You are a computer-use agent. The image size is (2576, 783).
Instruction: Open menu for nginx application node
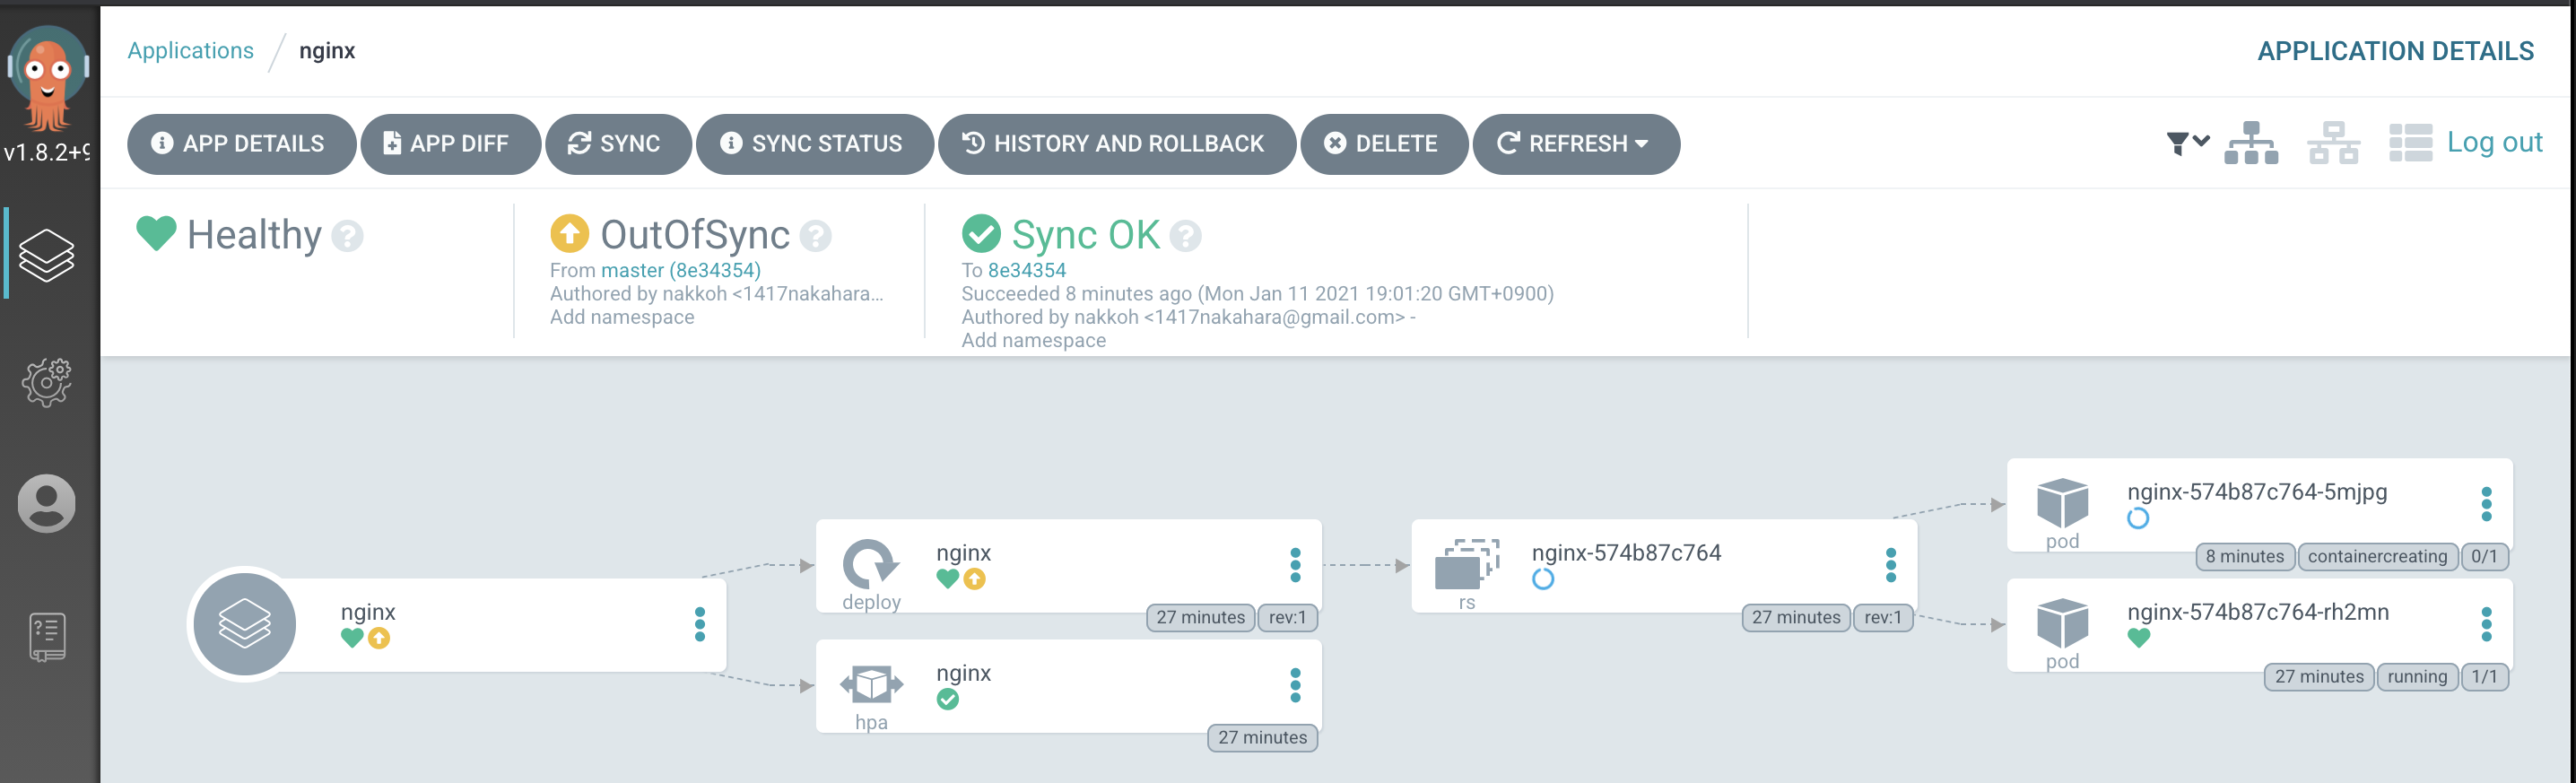tap(700, 624)
